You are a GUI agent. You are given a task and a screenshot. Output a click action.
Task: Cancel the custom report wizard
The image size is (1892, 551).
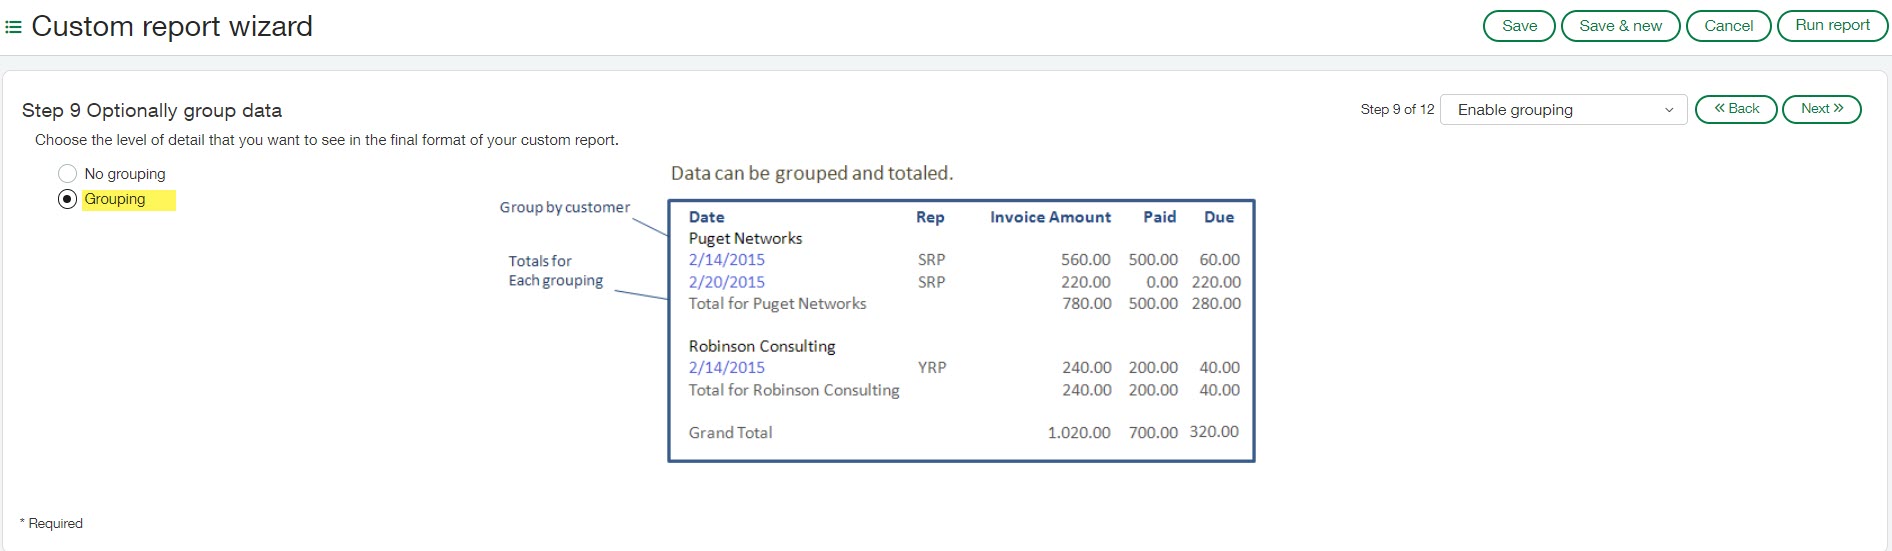(x=1728, y=26)
